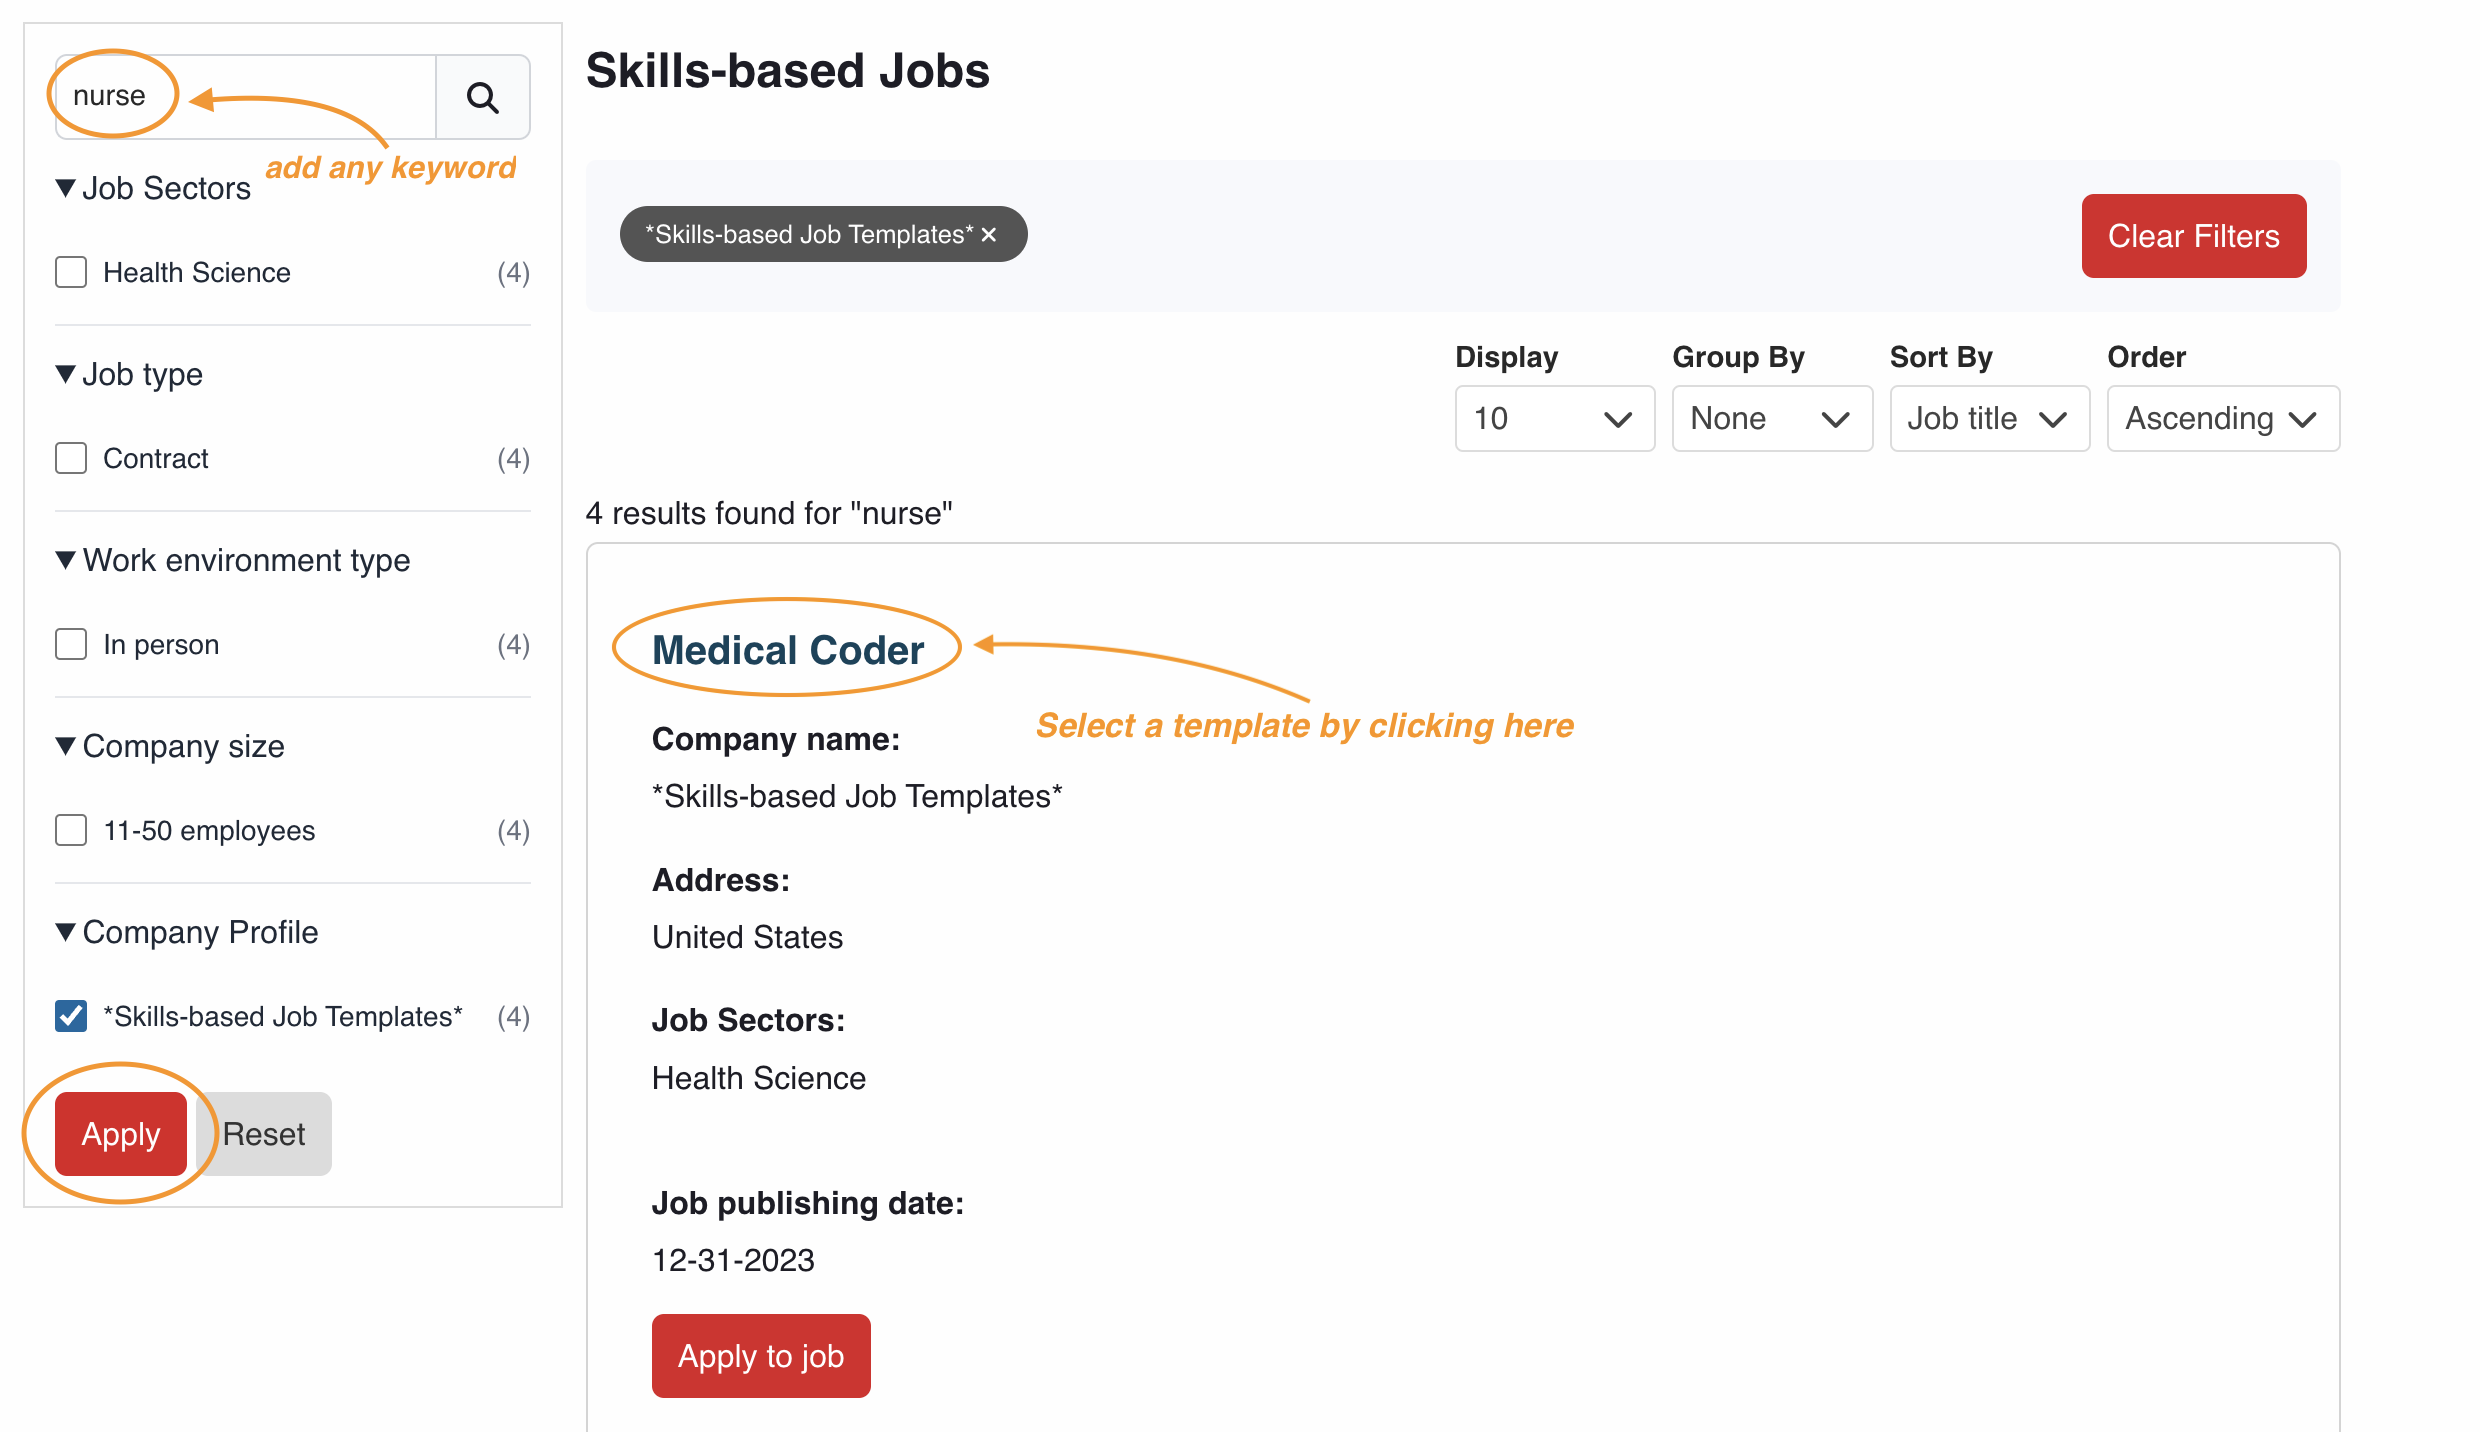
Task: Uncheck Skills-based Job Templates company profile
Action: coord(71,1016)
